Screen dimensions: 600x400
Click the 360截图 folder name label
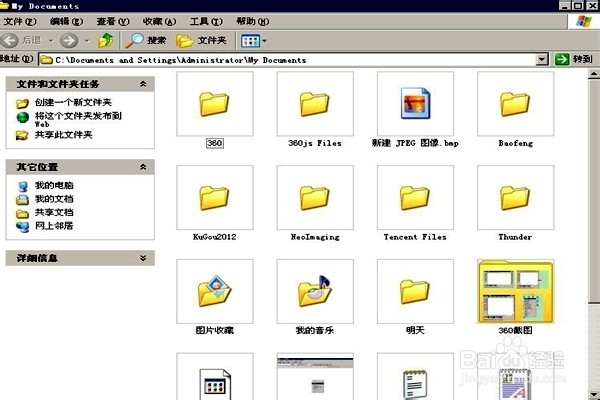coord(515,330)
